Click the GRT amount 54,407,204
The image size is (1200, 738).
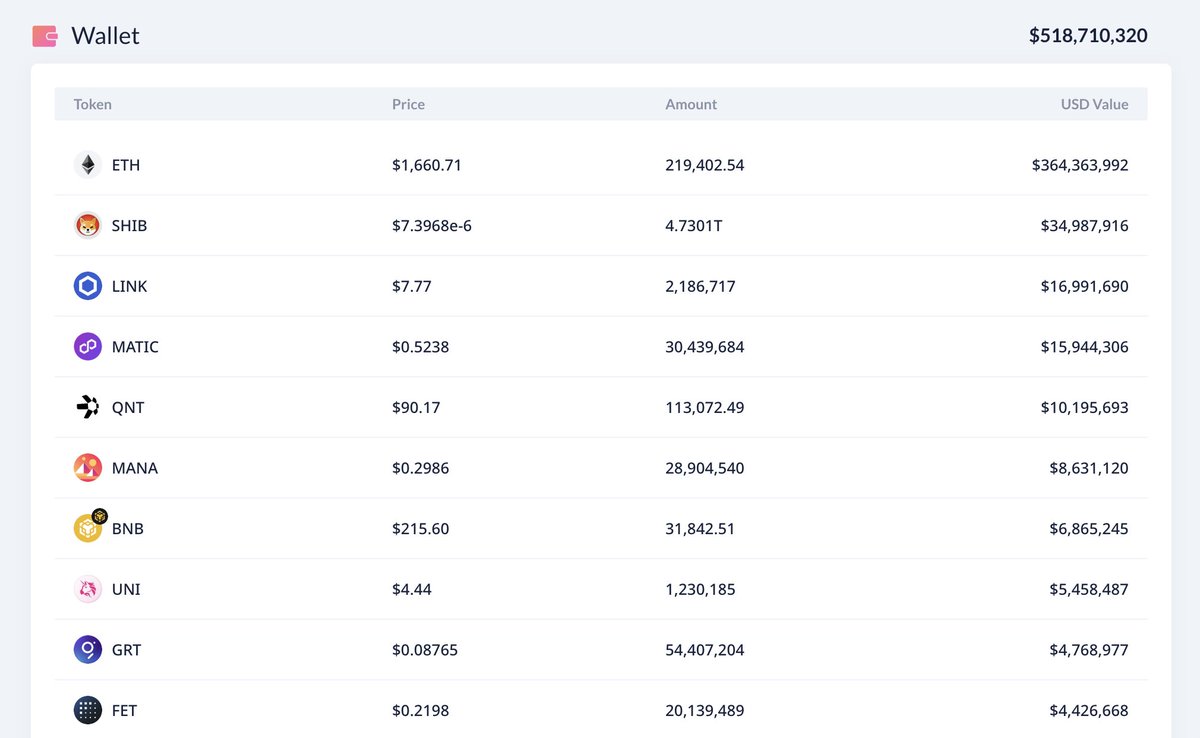705,650
